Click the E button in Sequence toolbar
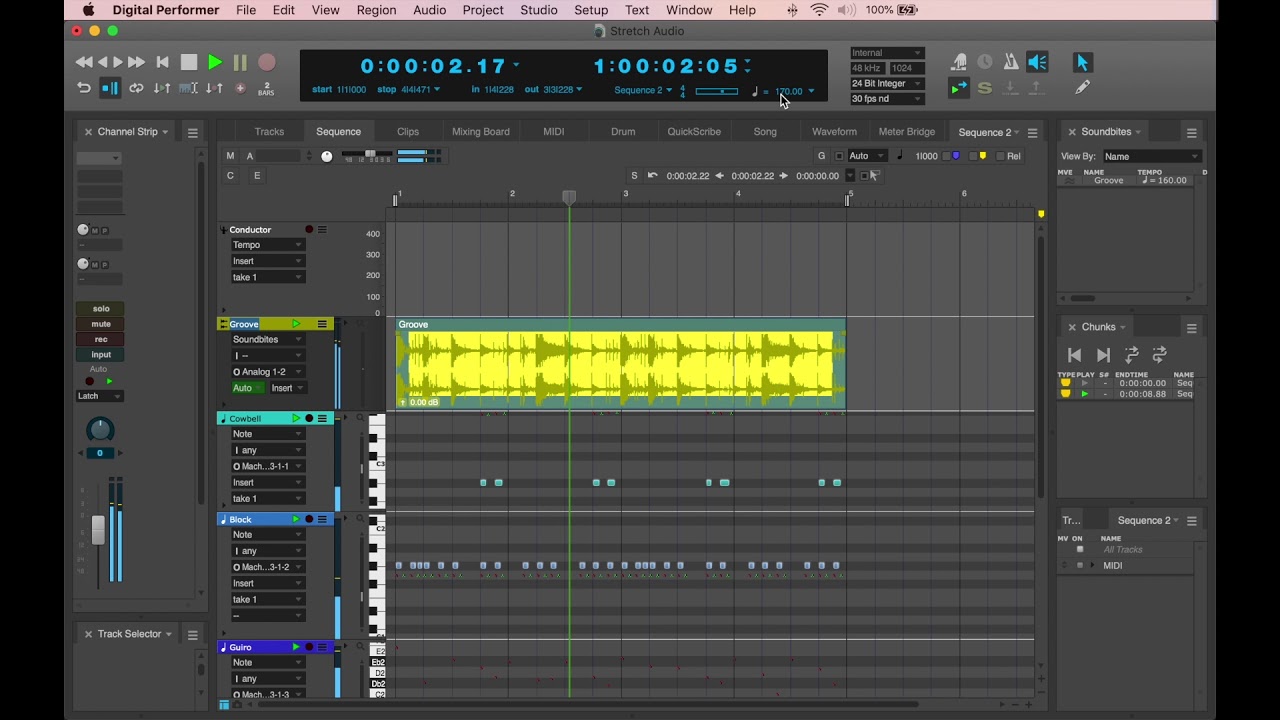 pyautogui.click(x=257, y=176)
